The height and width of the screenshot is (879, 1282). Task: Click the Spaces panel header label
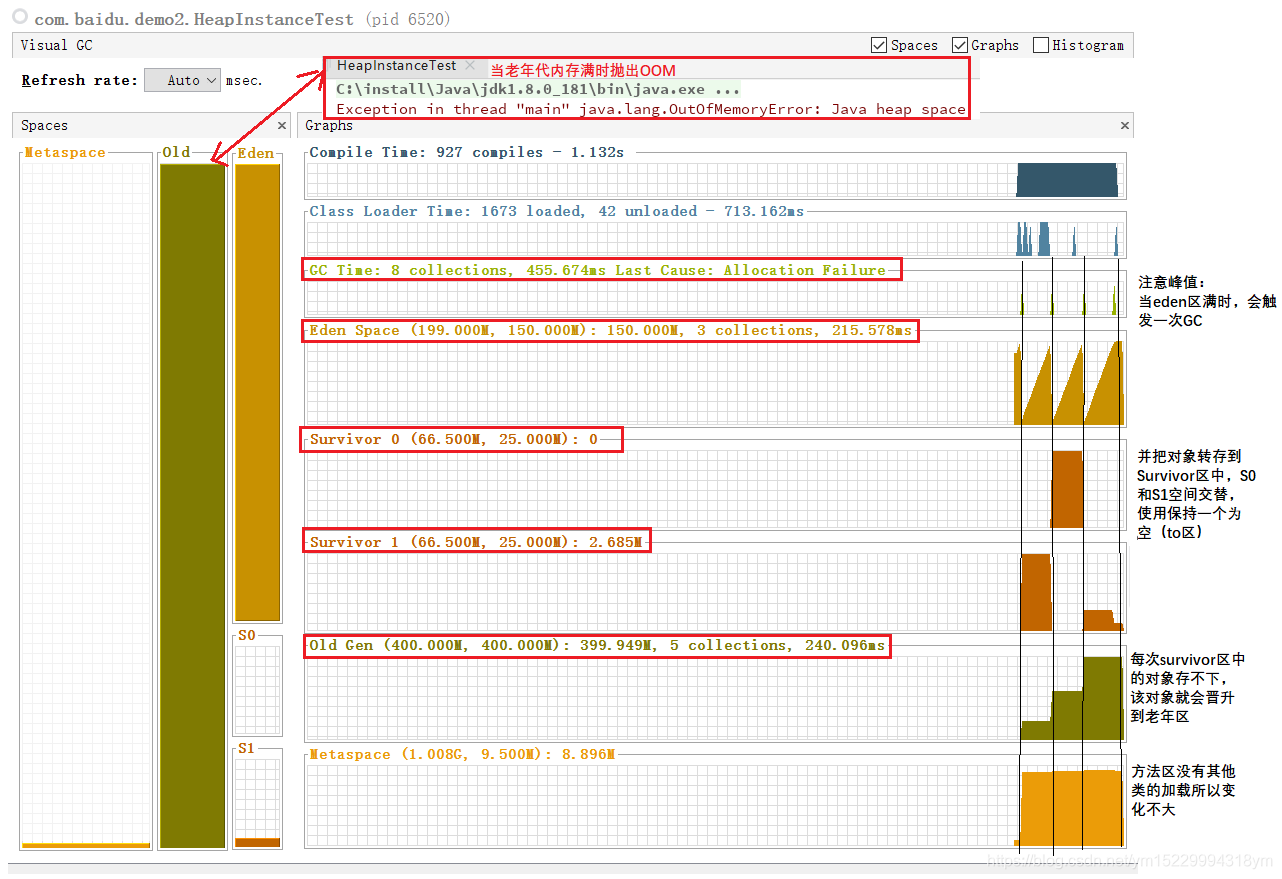(x=45, y=126)
